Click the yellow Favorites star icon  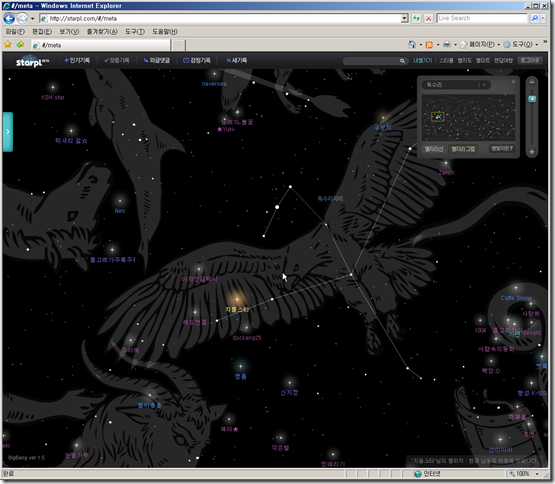(8, 44)
